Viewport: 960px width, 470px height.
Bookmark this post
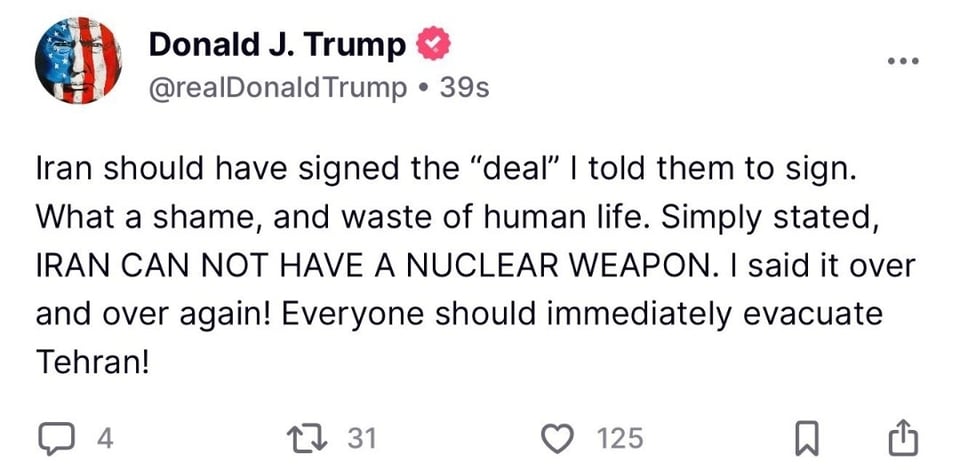coord(808,438)
